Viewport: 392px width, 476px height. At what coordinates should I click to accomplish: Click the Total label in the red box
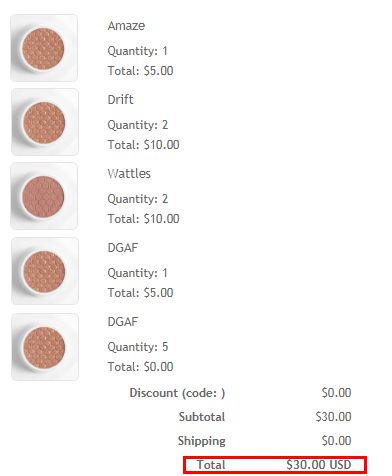pyautogui.click(x=211, y=465)
